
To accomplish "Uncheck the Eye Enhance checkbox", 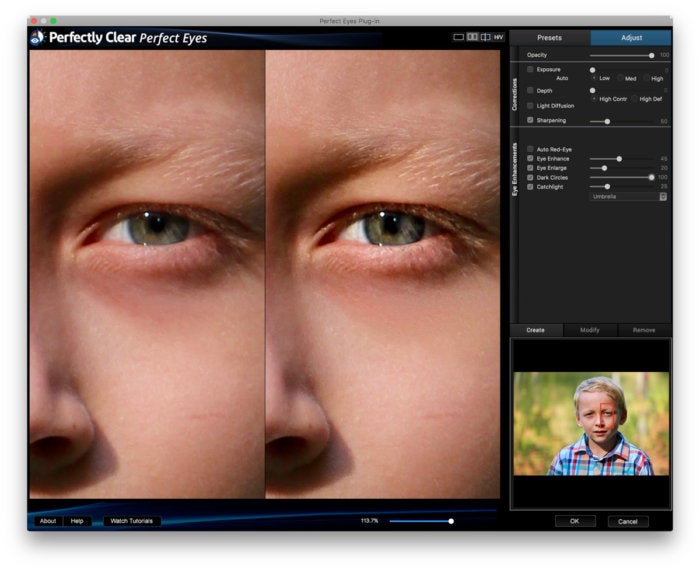I will click(x=530, y=158).
